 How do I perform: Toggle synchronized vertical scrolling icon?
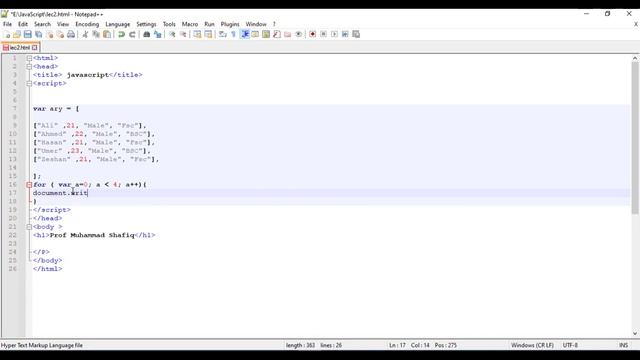[x=197, y=34]
